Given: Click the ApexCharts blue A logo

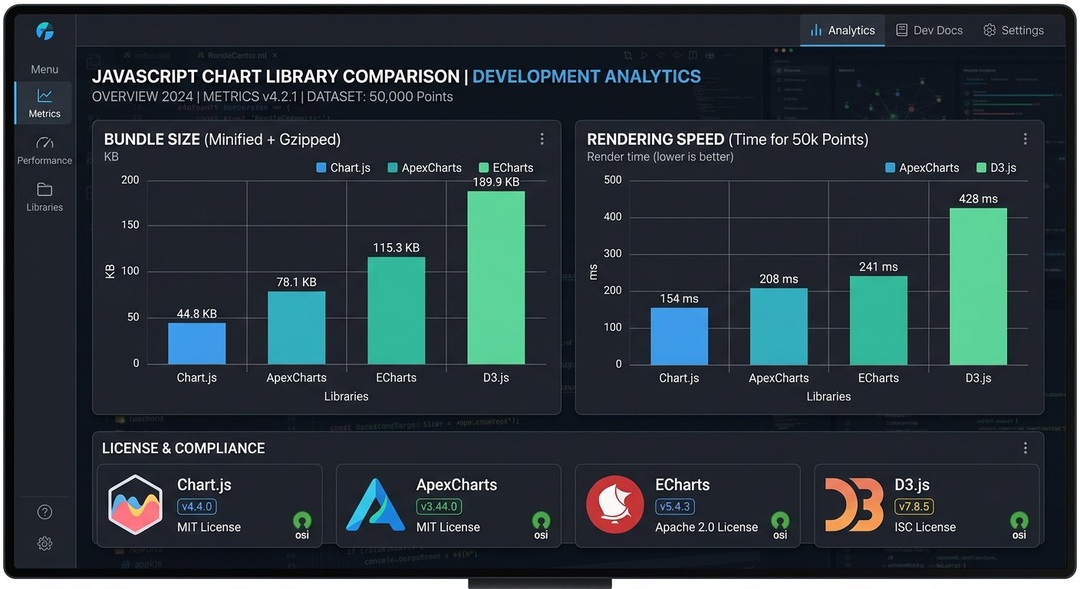Looking at the screenshot, I should tap(375, 505).
